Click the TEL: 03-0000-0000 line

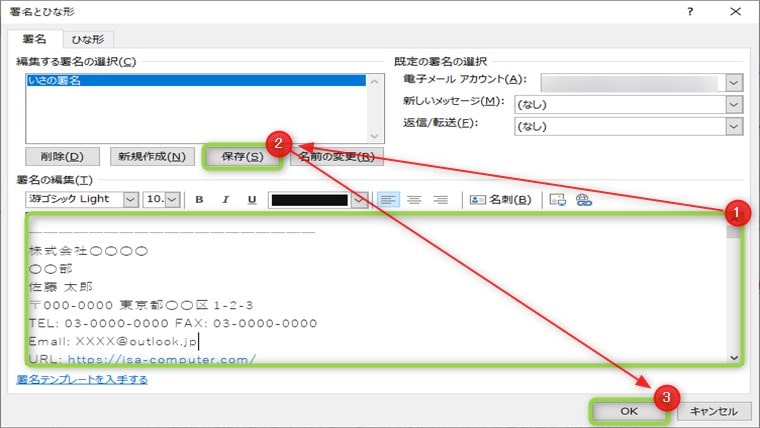point(173,323)
